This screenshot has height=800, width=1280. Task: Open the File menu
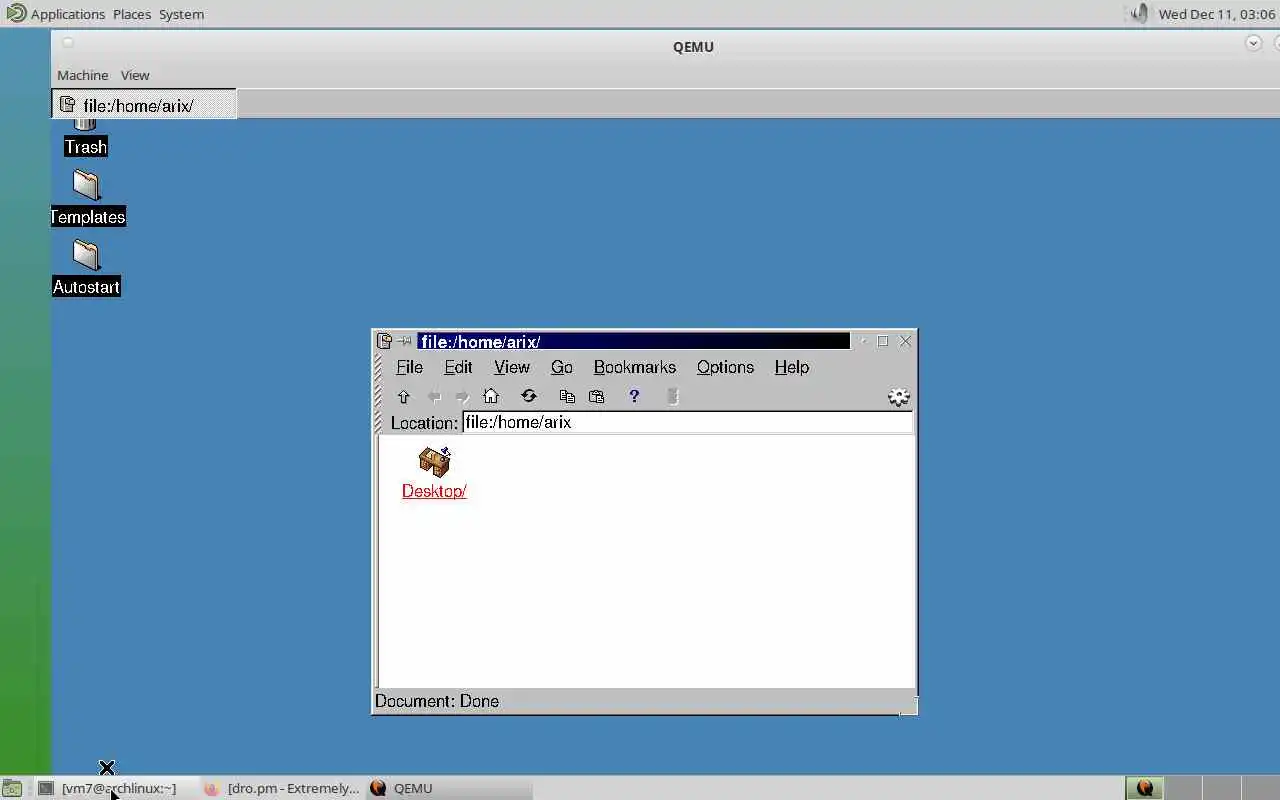pos(409,367)
